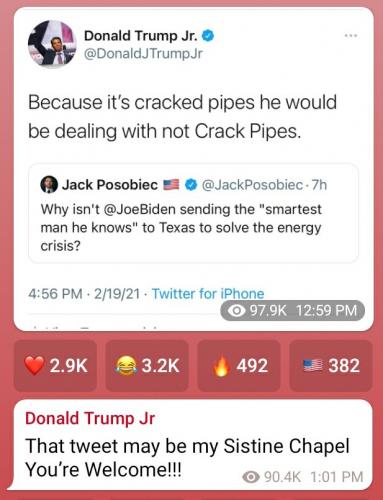This screenshot has width=383, height=500.
Task: Open the quoted Jack Posobiec tweet text
Action: (x=181, y=227)
